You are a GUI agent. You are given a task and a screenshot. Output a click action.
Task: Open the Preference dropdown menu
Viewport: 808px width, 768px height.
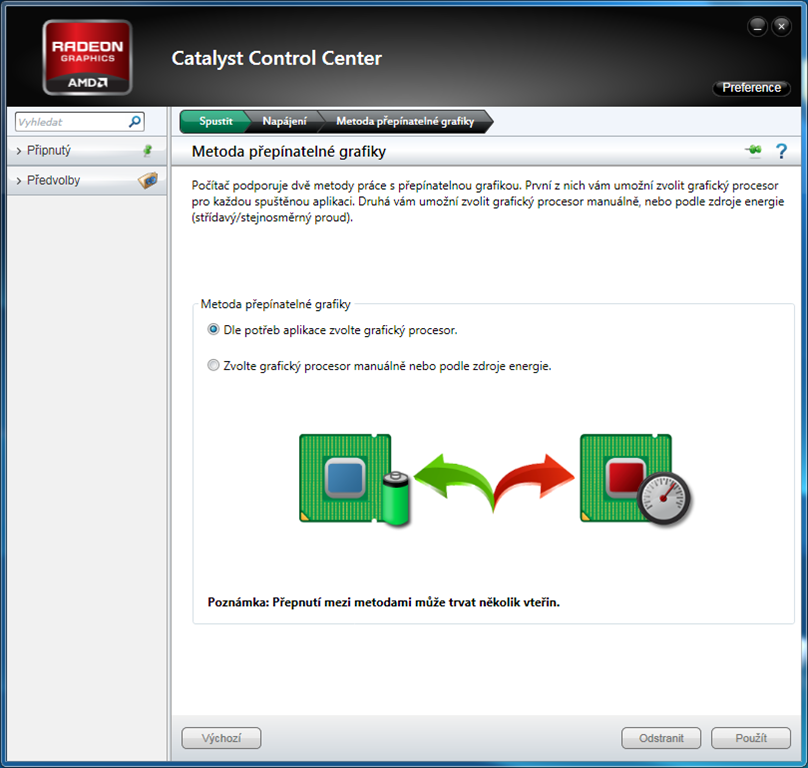(x=751, y=88)
